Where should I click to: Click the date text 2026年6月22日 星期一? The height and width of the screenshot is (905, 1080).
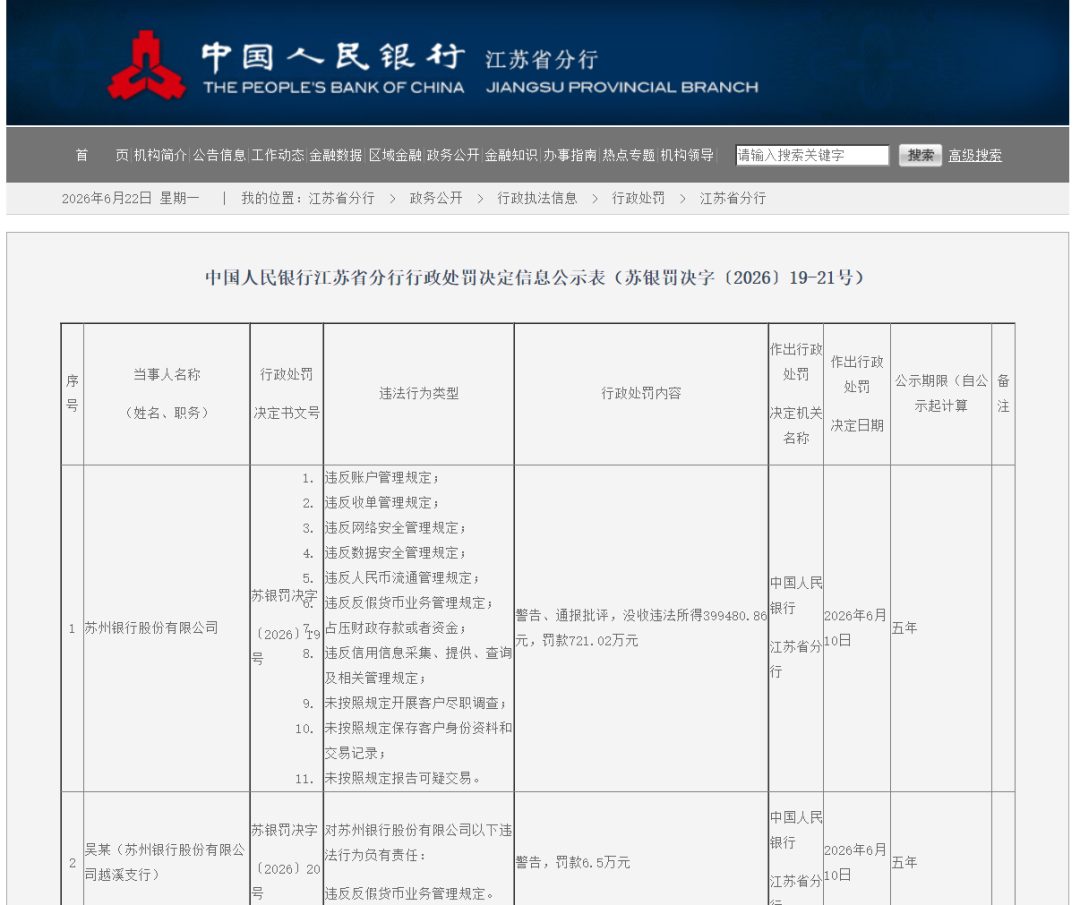coord(130,198)
